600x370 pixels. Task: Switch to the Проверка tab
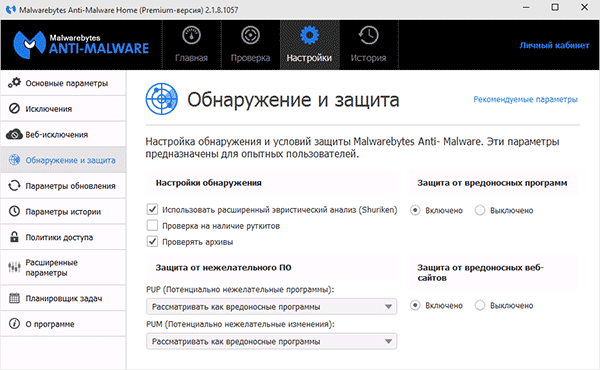pos(250,45)
